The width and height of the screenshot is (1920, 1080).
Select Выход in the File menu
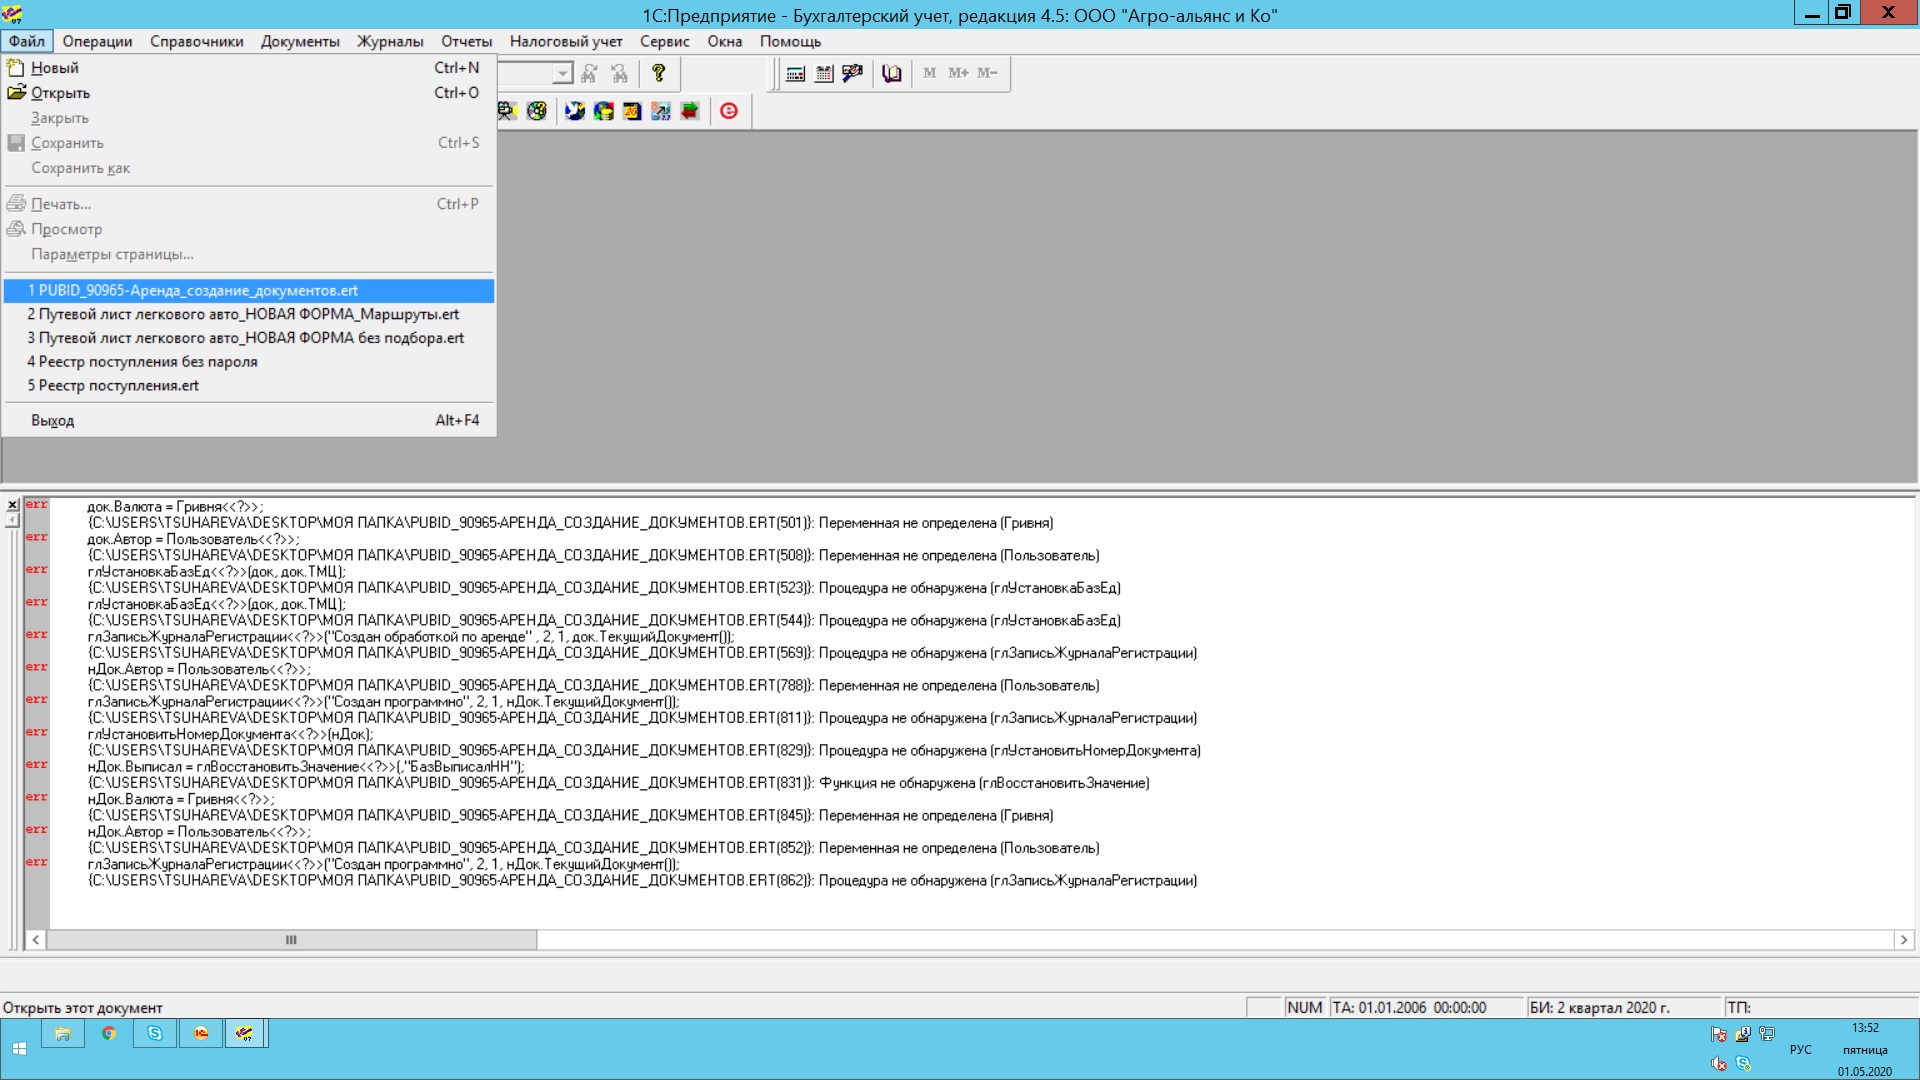pos(249,421)
